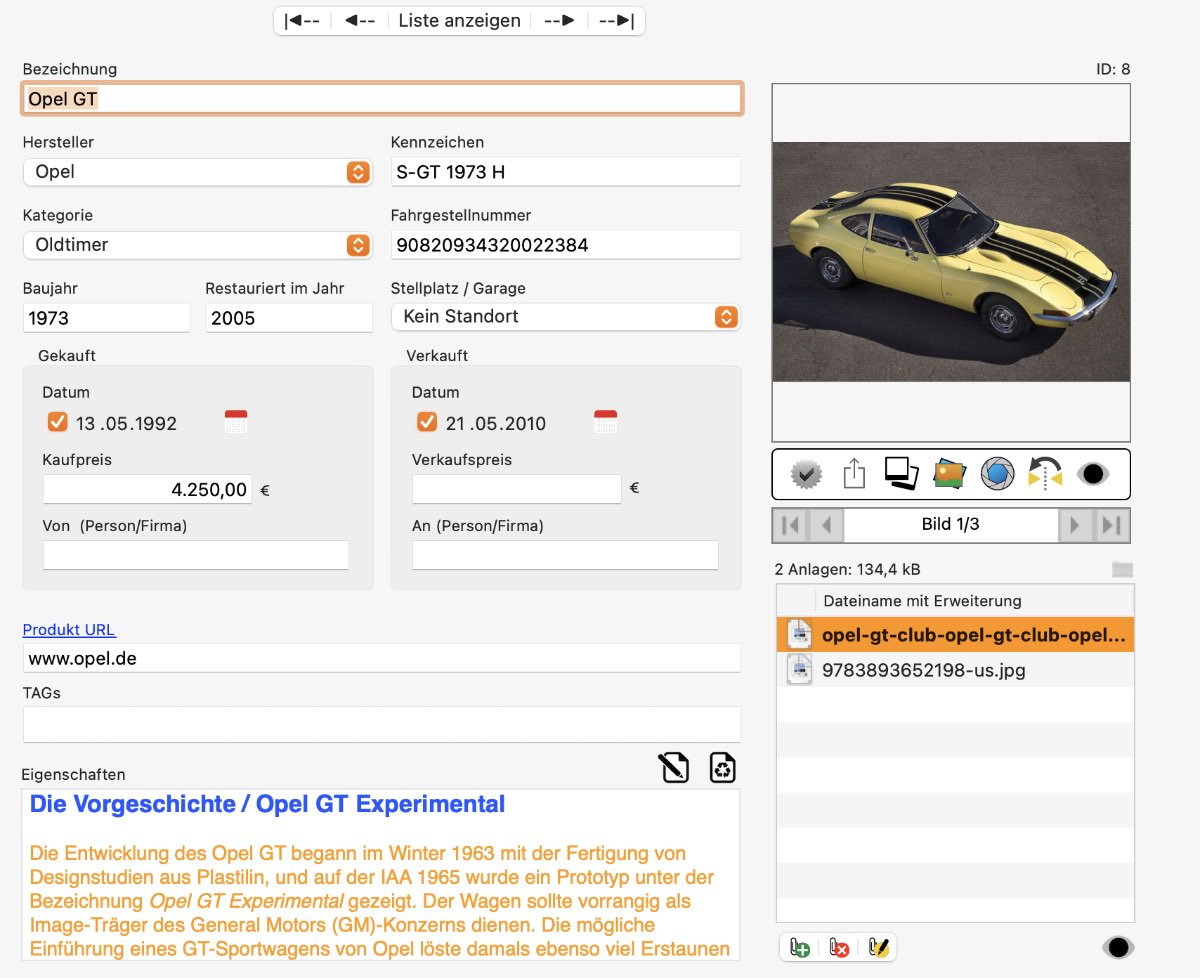Click the eye icon below attachments list

(1117, 947)
